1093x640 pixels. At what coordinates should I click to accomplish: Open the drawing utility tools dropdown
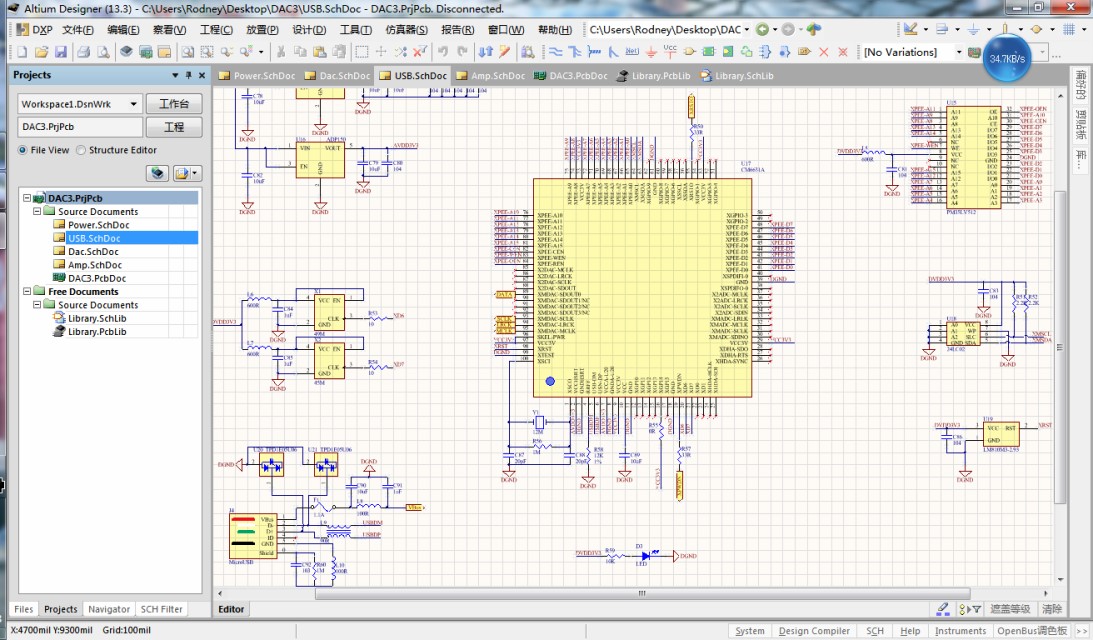pyautogui.click(x=926, y=29)
